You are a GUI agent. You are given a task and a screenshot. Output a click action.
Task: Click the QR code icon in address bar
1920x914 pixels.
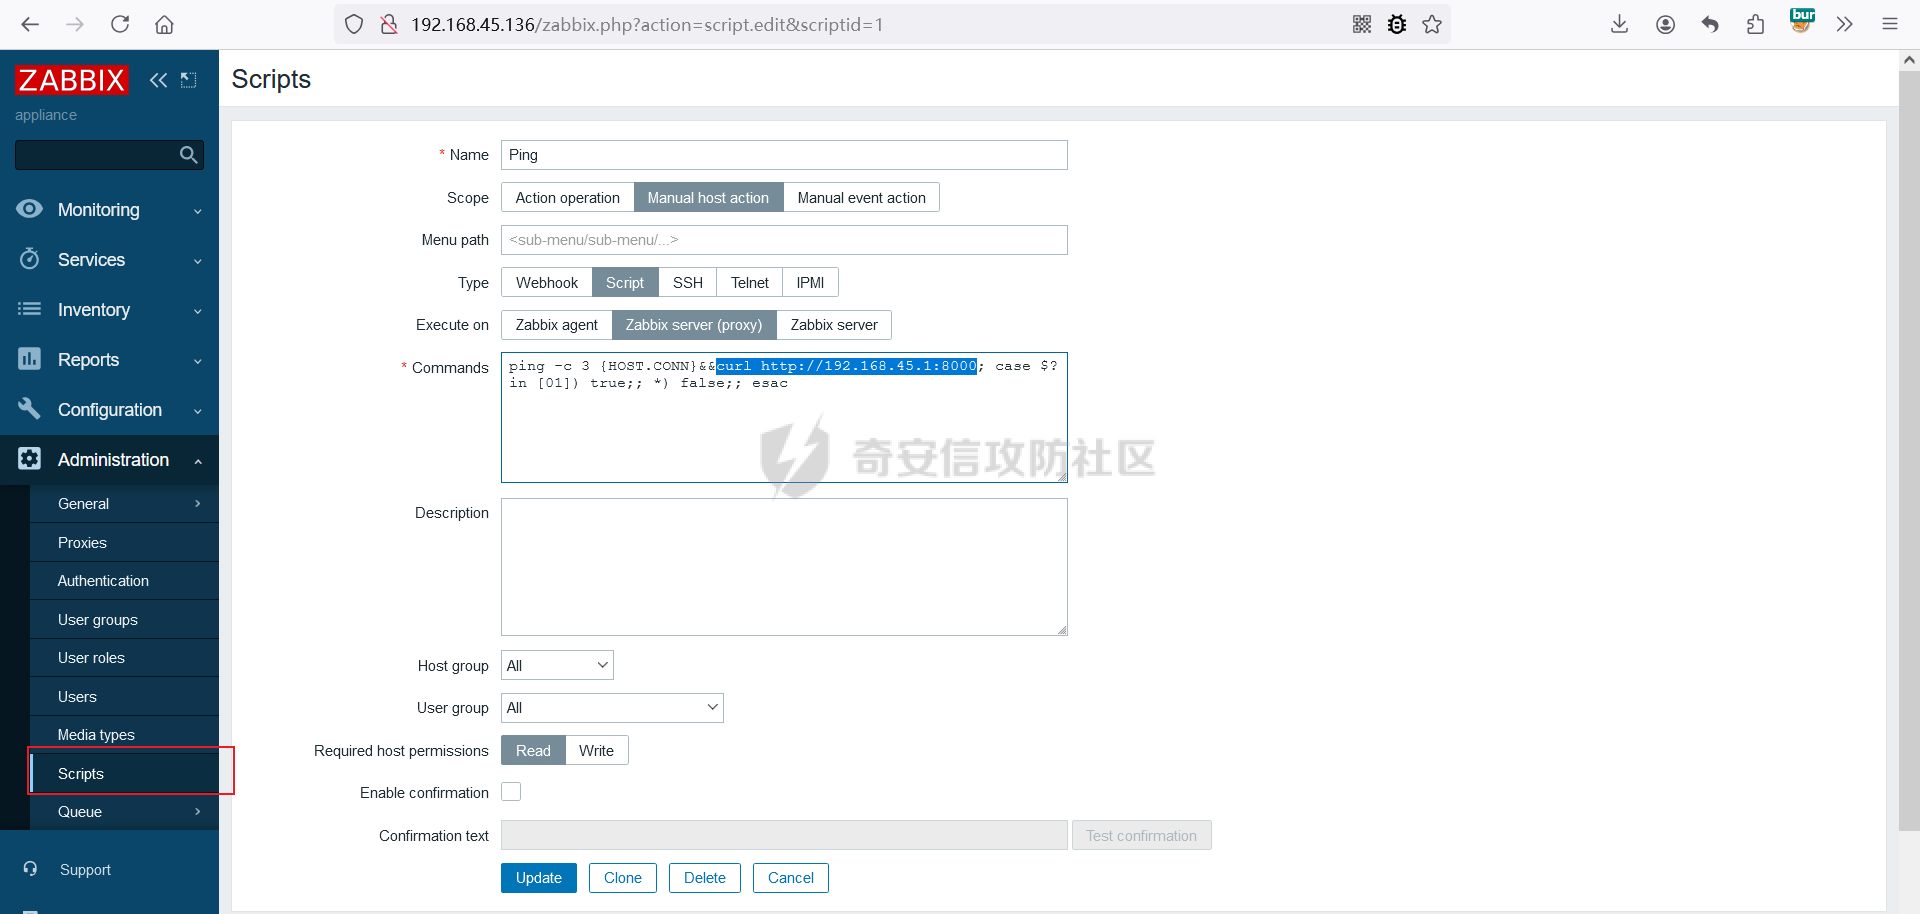coord(1362,24)
